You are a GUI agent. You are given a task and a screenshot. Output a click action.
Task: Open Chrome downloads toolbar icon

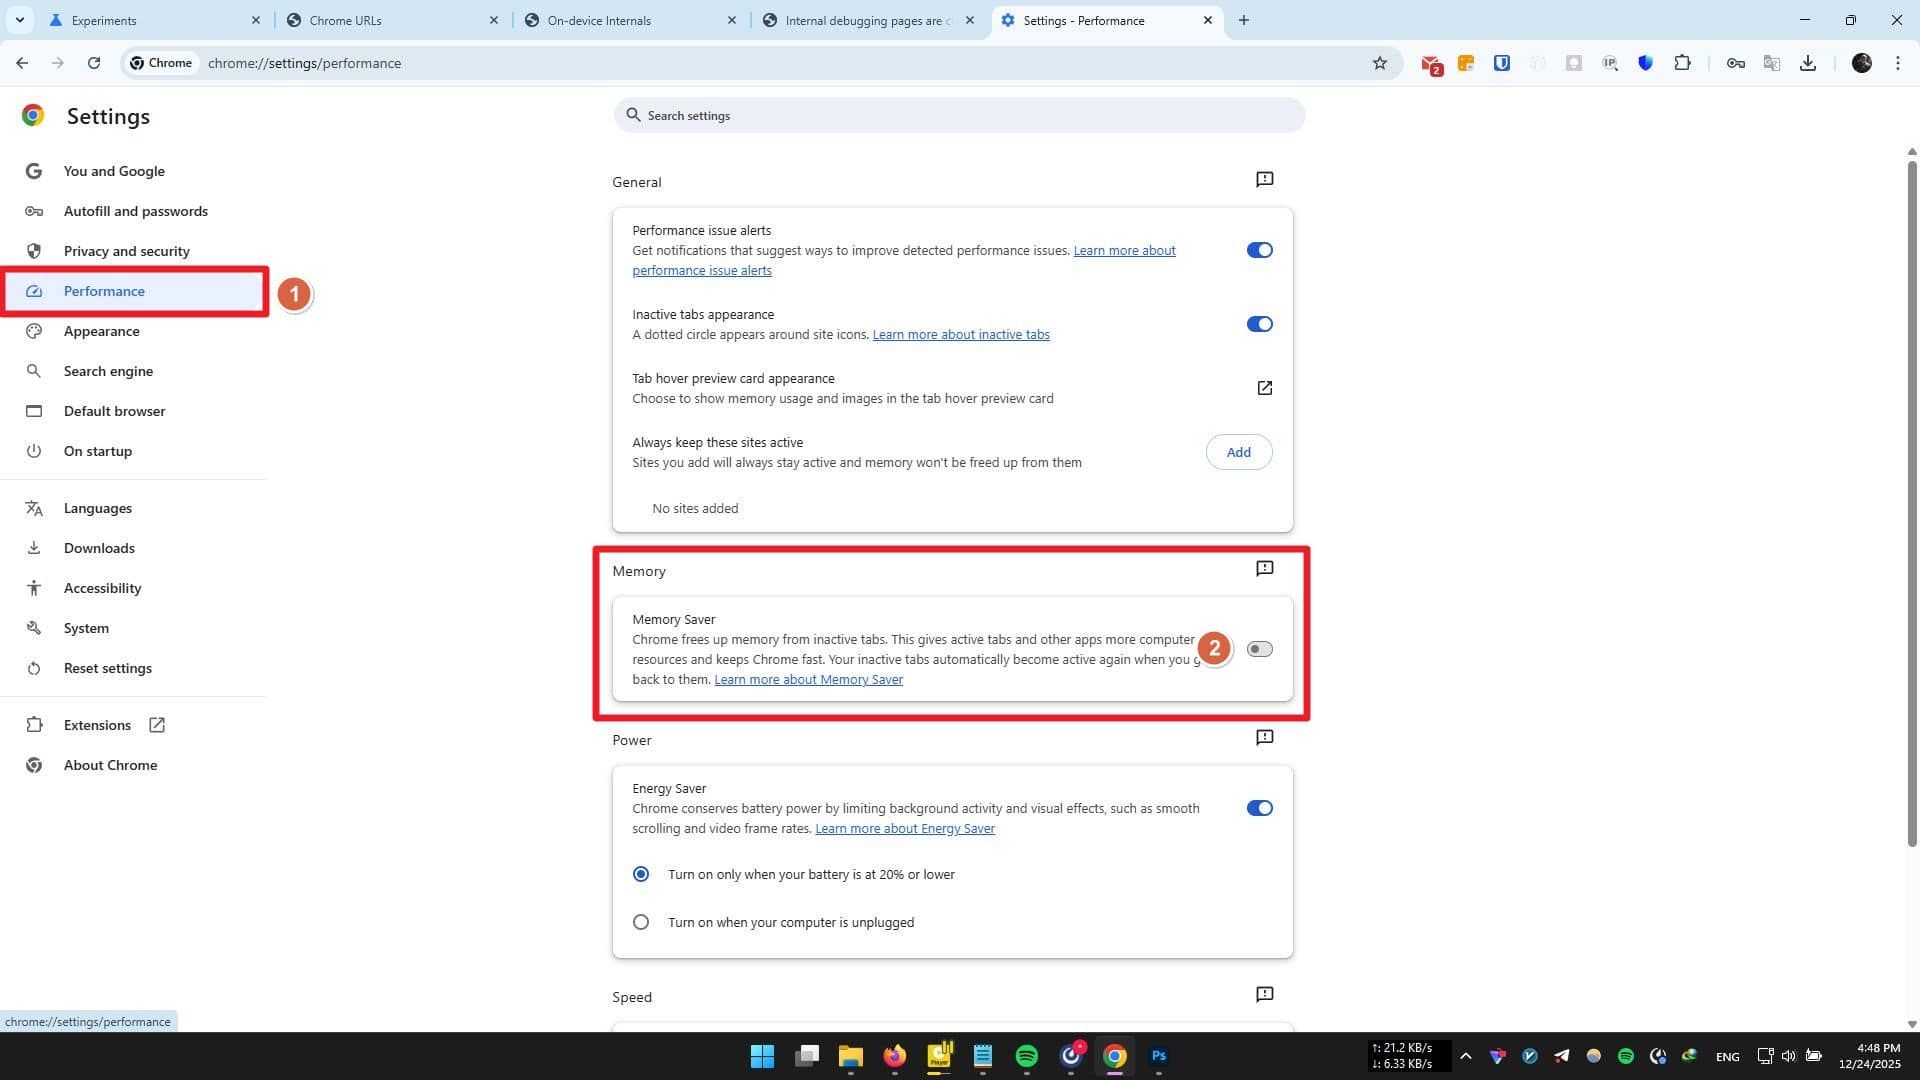(1808, 63)
